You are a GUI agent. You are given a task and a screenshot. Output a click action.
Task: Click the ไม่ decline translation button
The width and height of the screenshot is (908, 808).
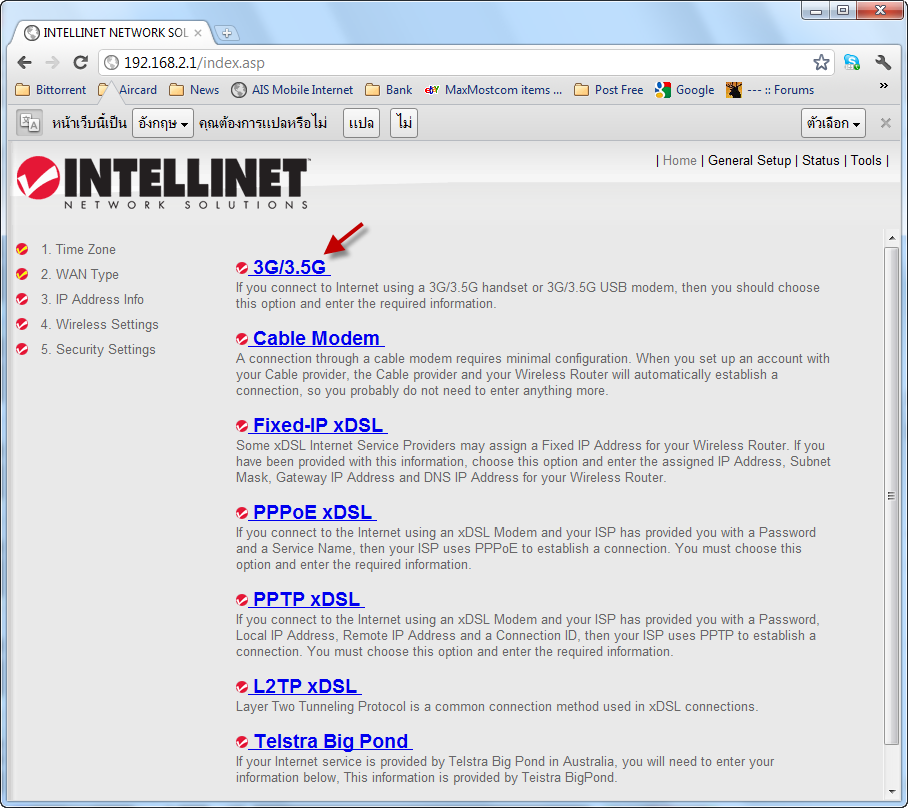pyautogui.click(x=404, y=123)
